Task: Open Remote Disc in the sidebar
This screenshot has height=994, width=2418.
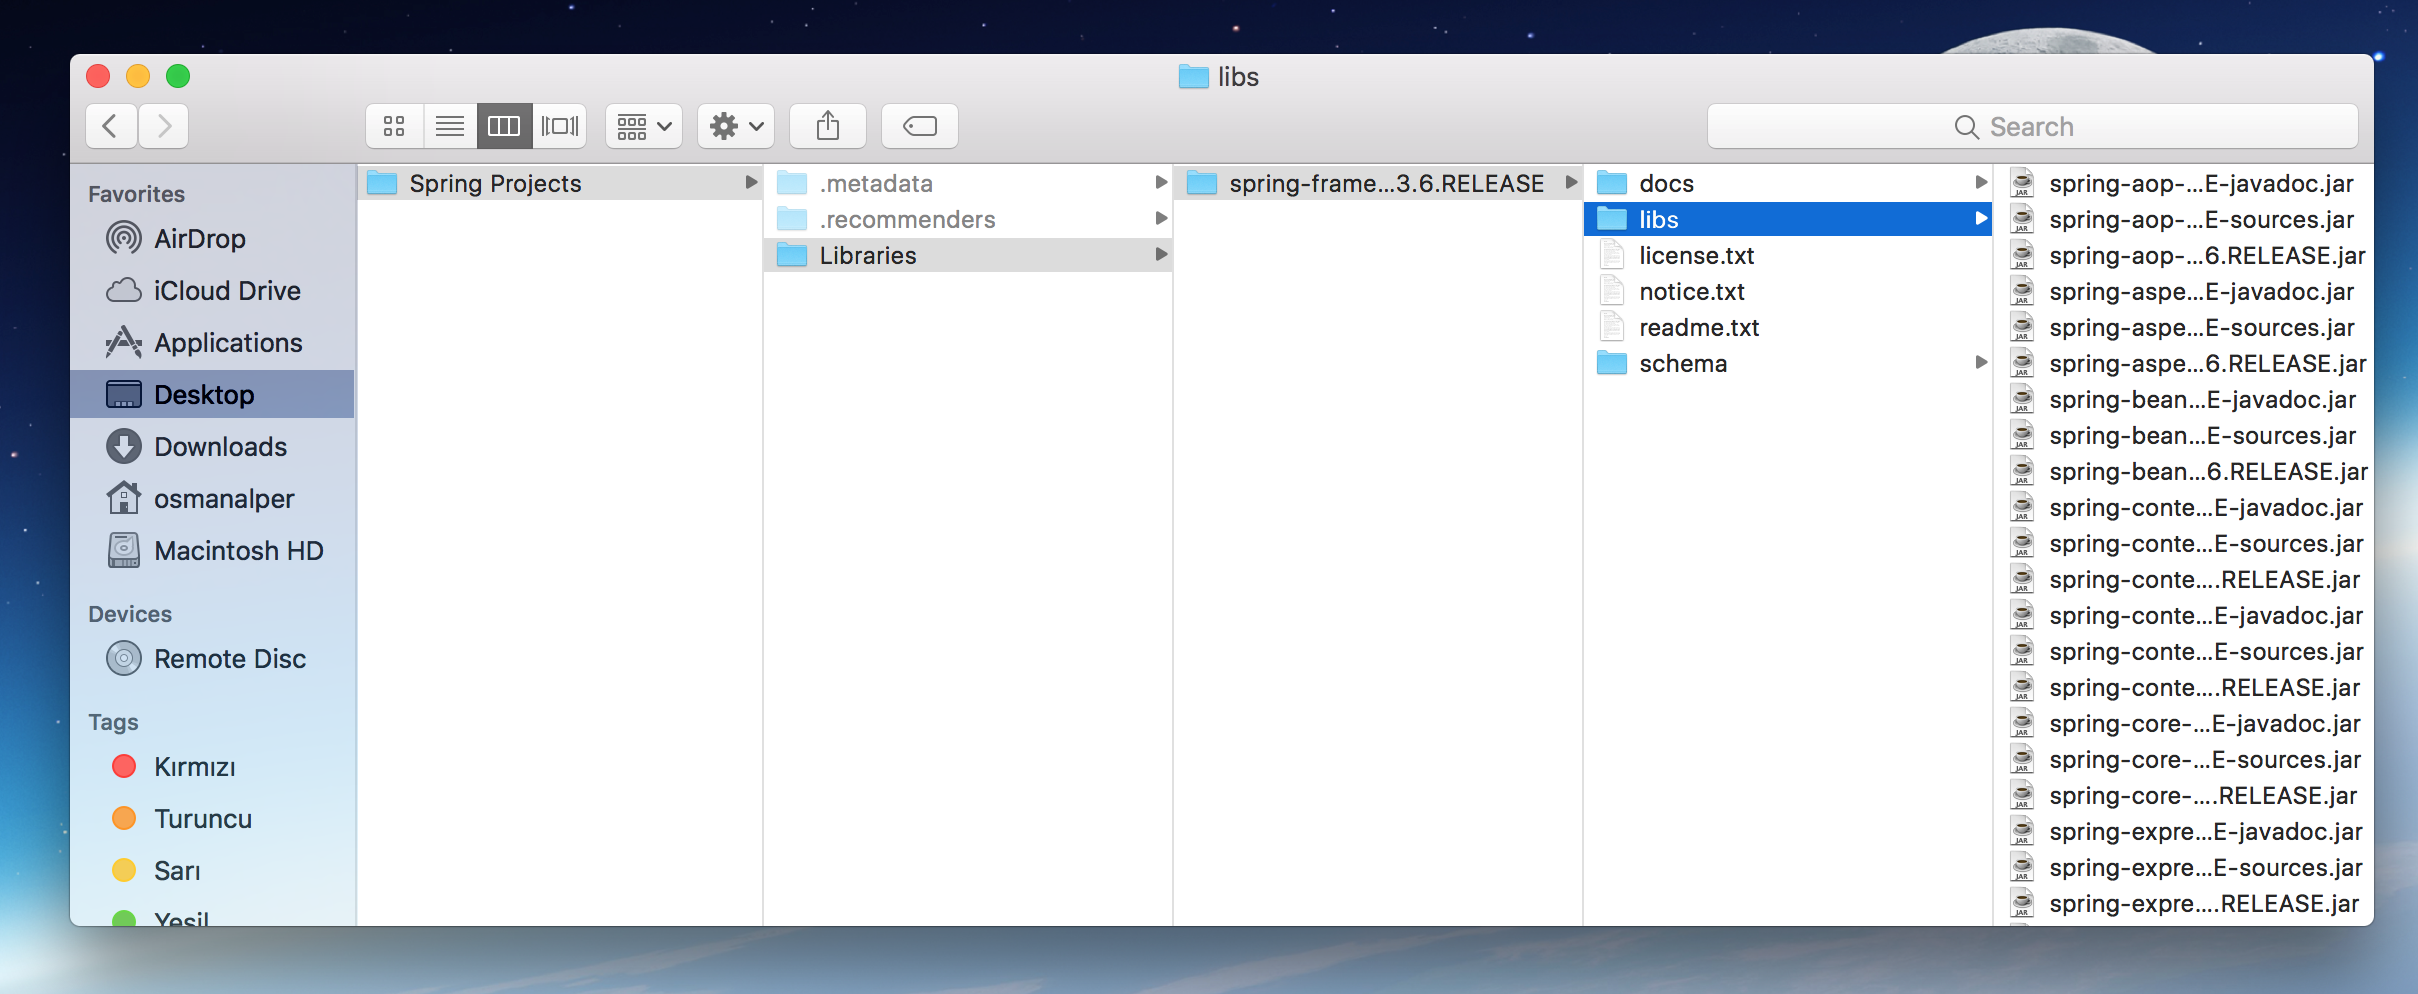Action: click(212, 658)
